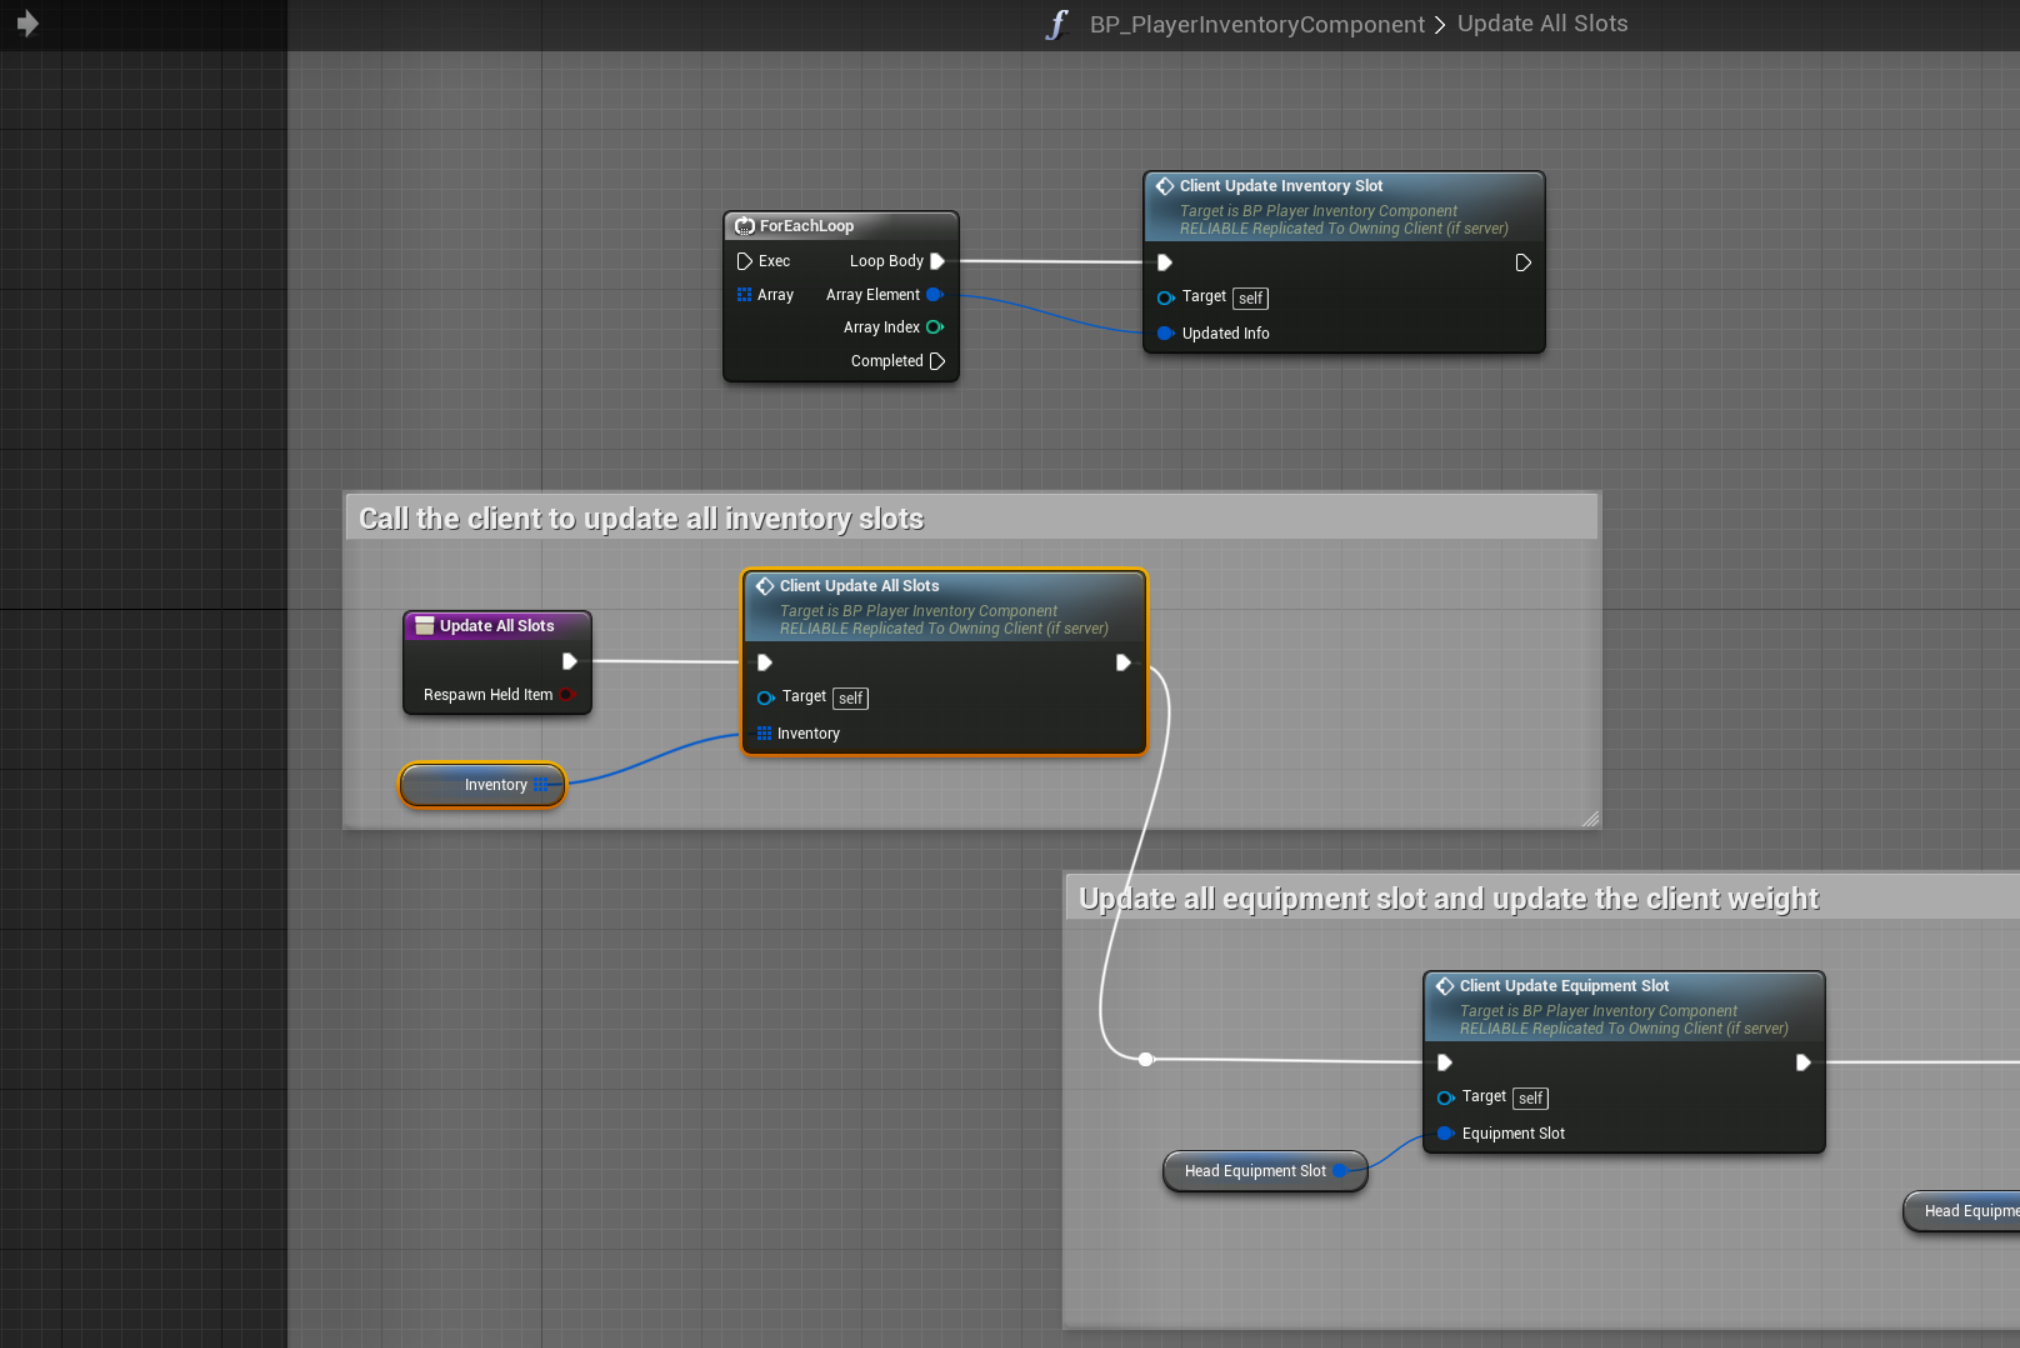Select Update All Slots breadcrumb item

1542,24
